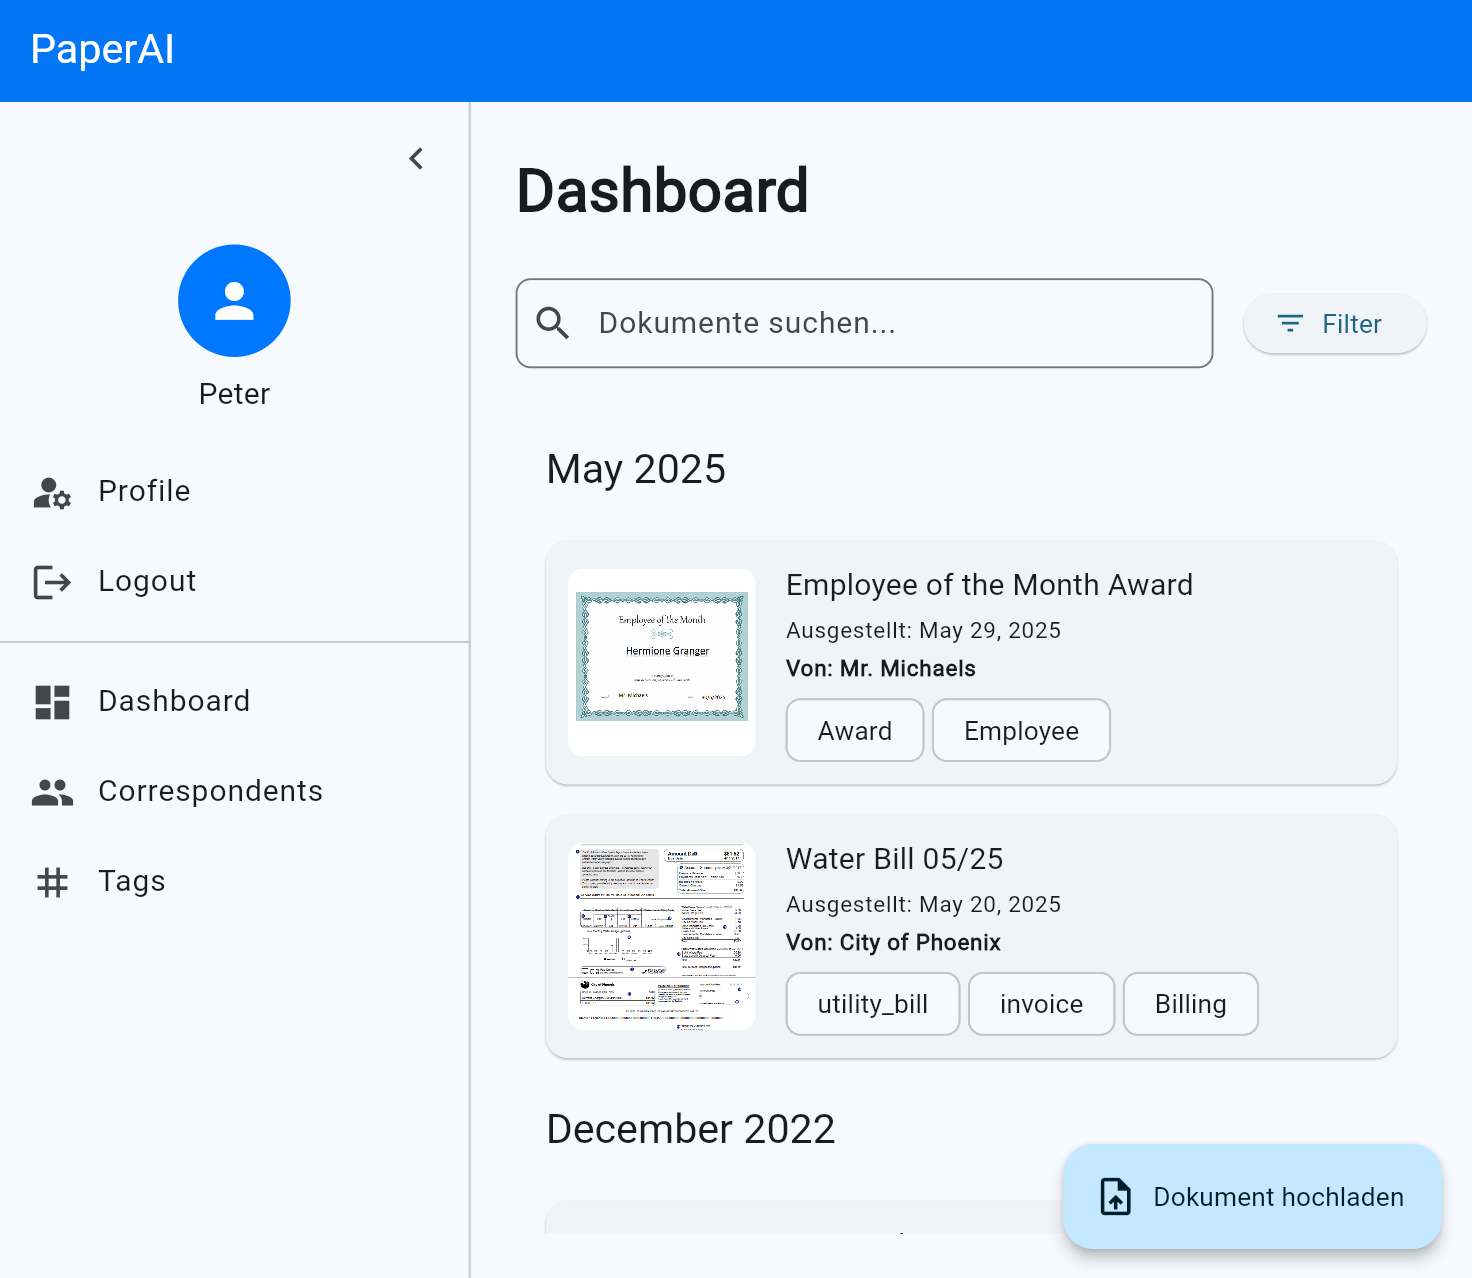Click the Profile person-gear icon
1472x1278 pixels.
pos(52,492)
